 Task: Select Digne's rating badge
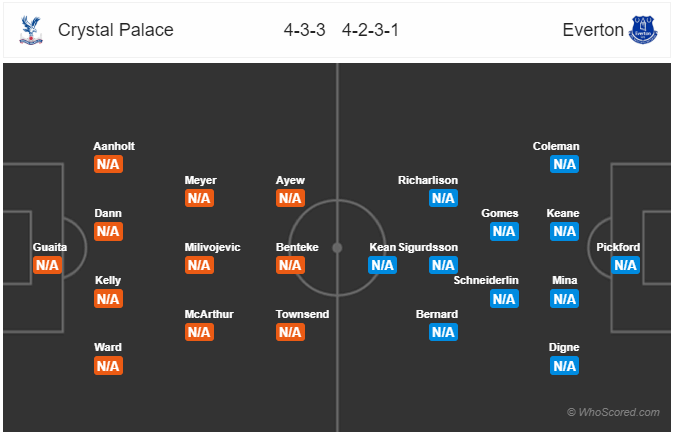click(564, 366)
